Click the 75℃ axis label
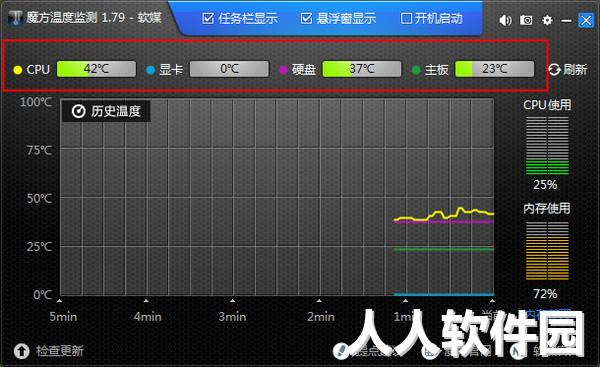This screenshot has width=600, height=367. [39, 150]
